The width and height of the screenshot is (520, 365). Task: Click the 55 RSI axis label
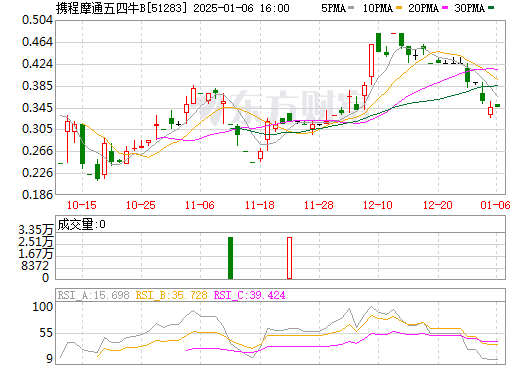point(46,333)
